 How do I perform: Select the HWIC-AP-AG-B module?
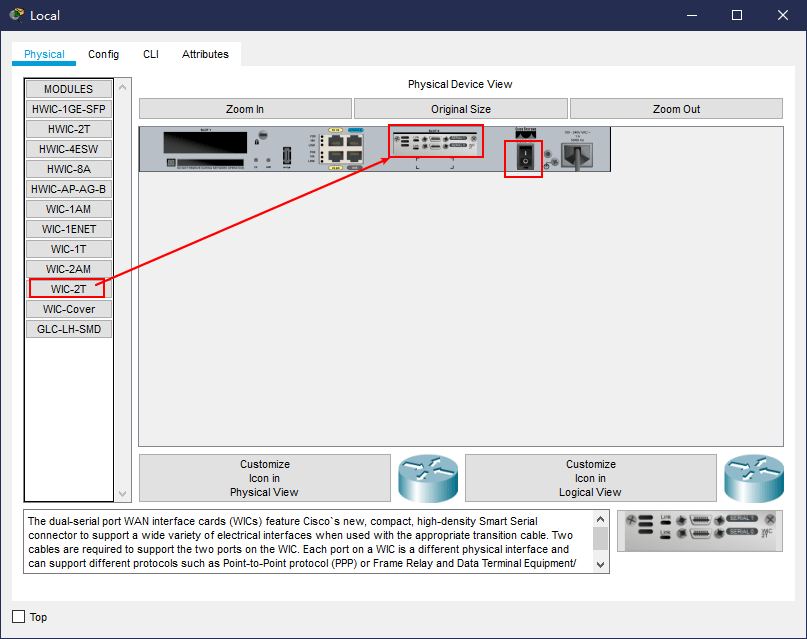click(x=68, y=189)
